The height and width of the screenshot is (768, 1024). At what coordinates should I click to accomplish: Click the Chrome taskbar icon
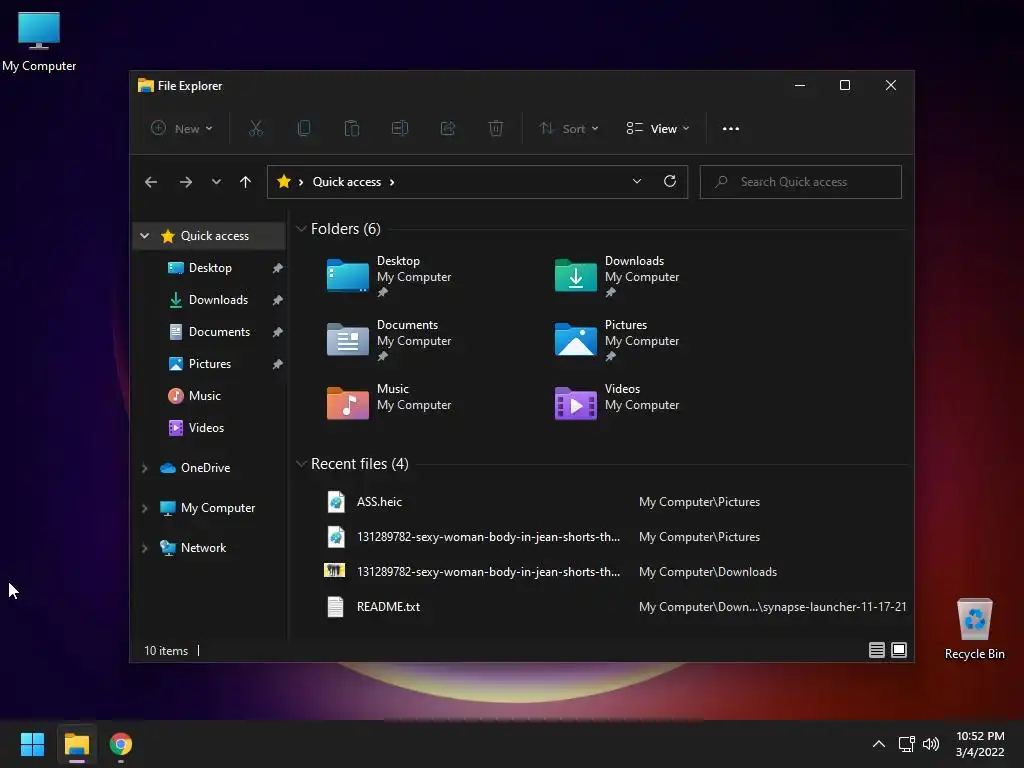click(121, 744)
